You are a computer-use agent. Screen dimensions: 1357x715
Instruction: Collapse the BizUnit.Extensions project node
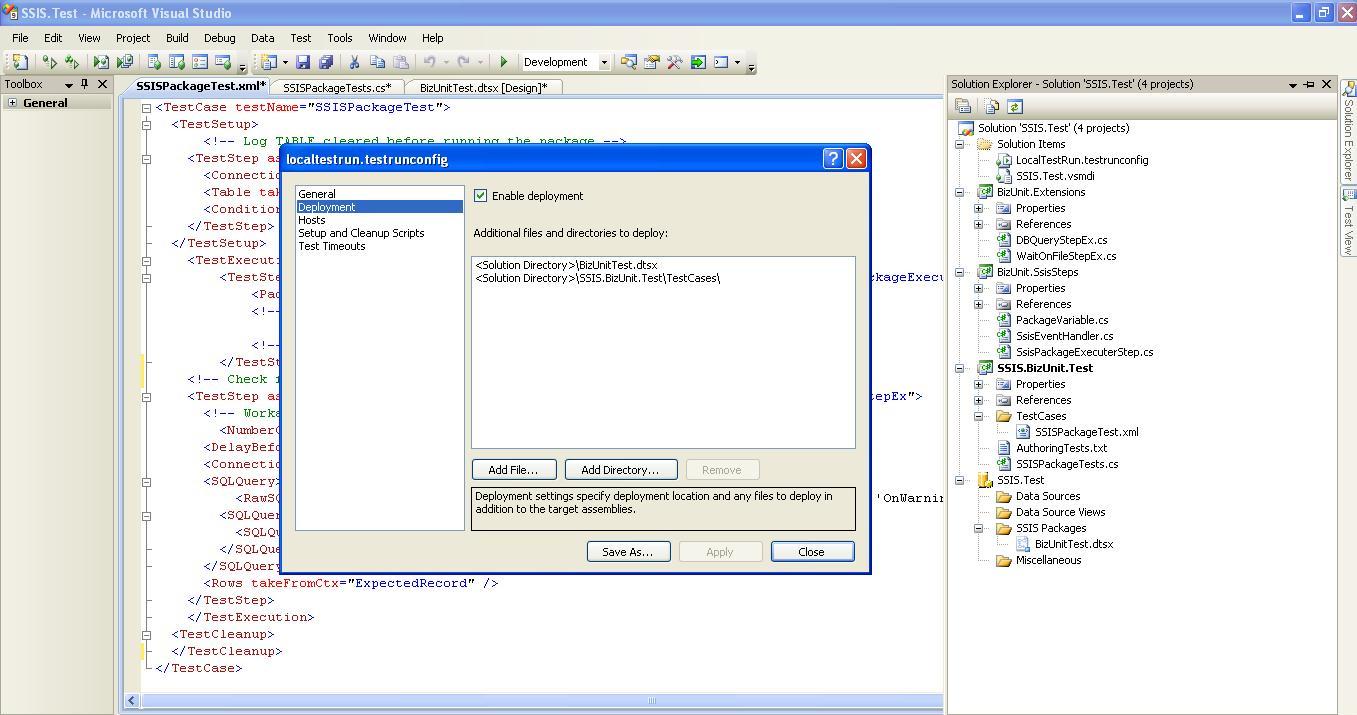point(958,192)
